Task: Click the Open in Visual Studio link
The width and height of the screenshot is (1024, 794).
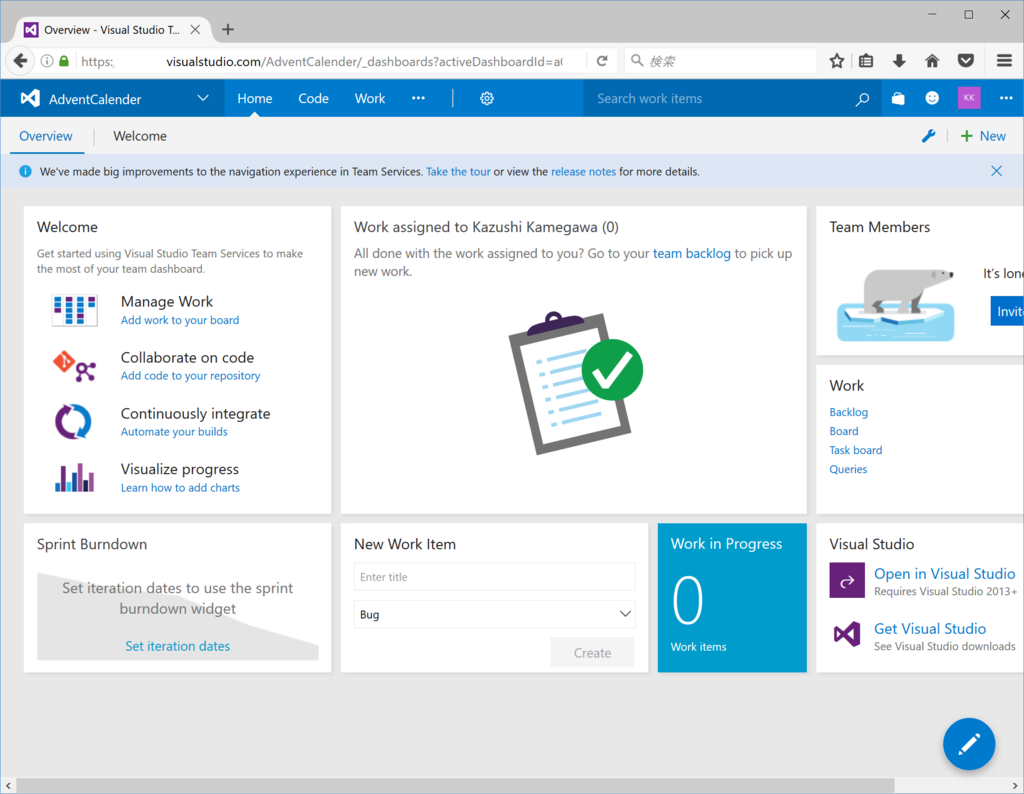Action: click(944, 573)
